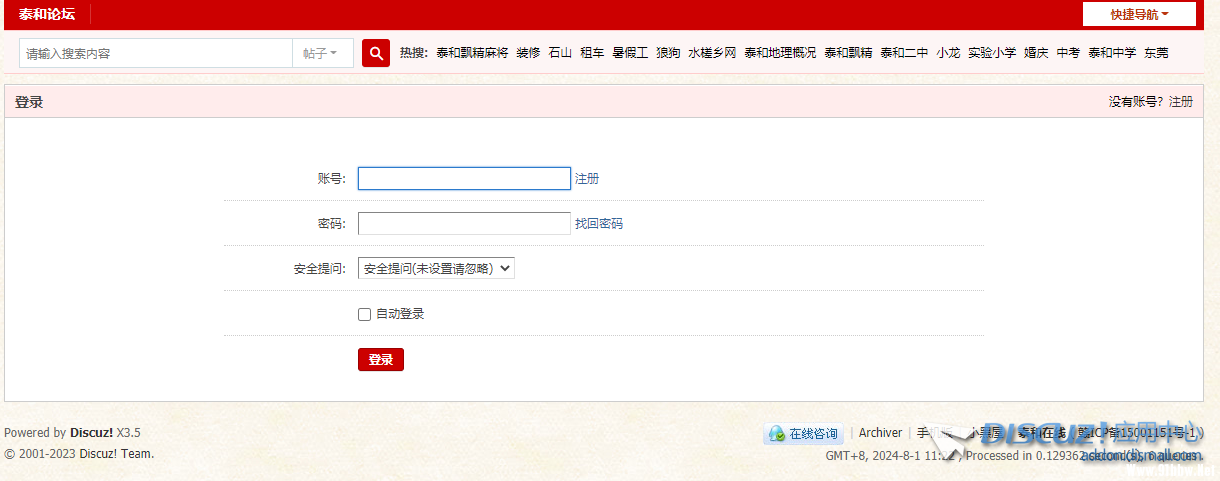The width and height of the screenshot is (1220, 481).
Task: Click 注册 link in login header bar
Action: click(1181, 102)
